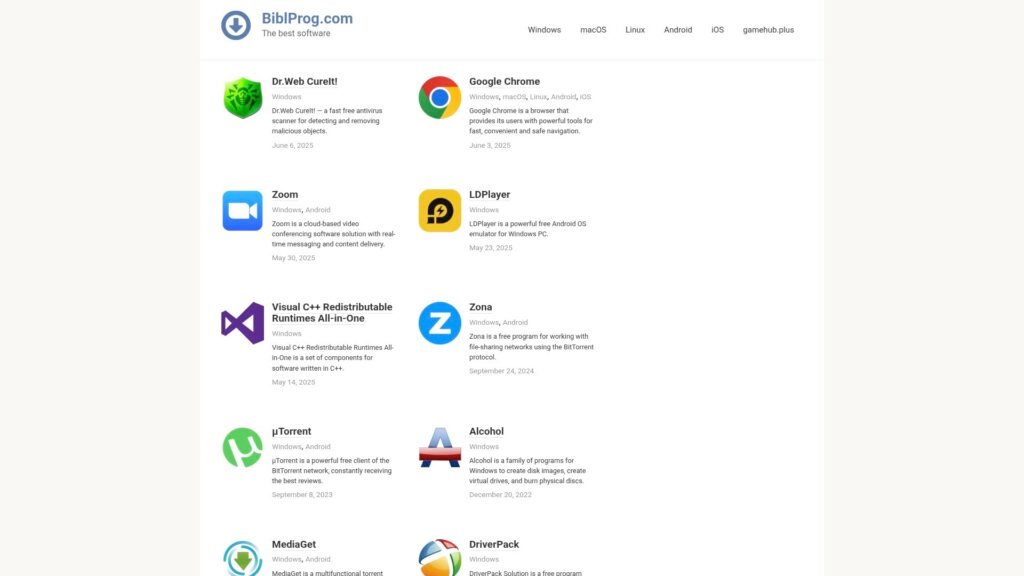Viewport: 1024px width, 576px height.
Task: Click the "September 24, 2024" date text
Action: click(x=502, y=371)
